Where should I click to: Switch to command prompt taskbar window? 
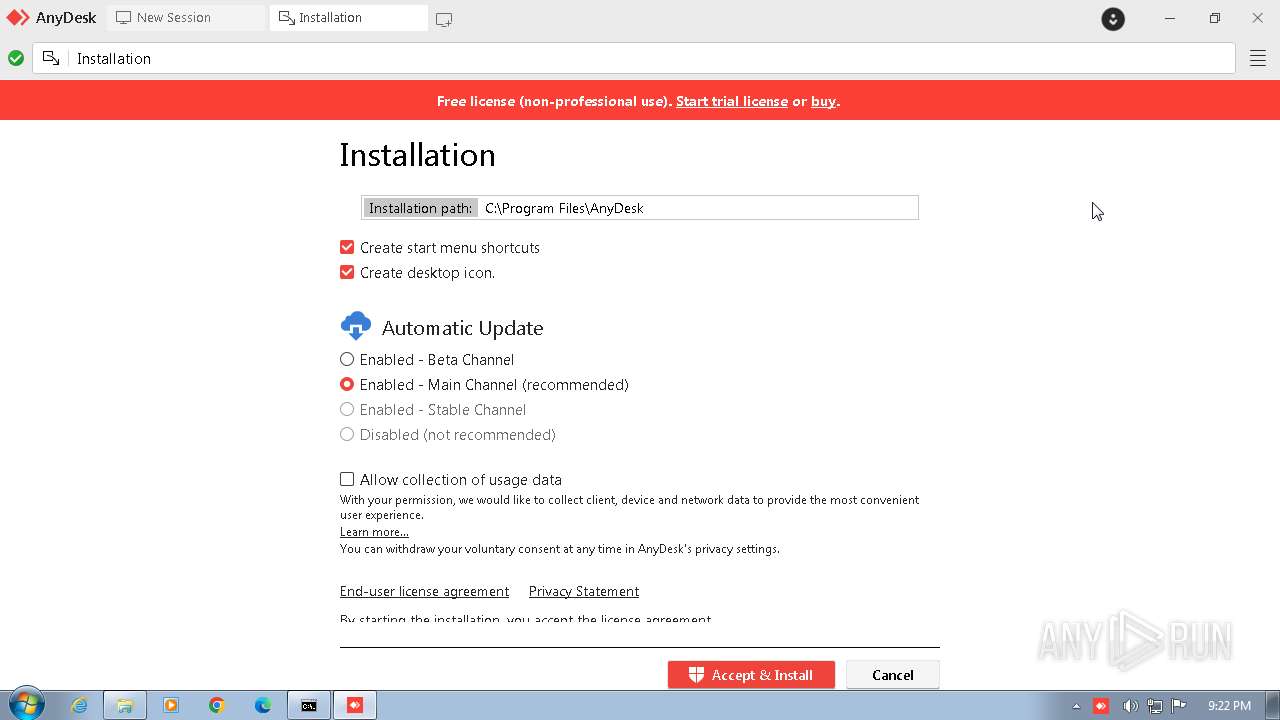[309, 705]
